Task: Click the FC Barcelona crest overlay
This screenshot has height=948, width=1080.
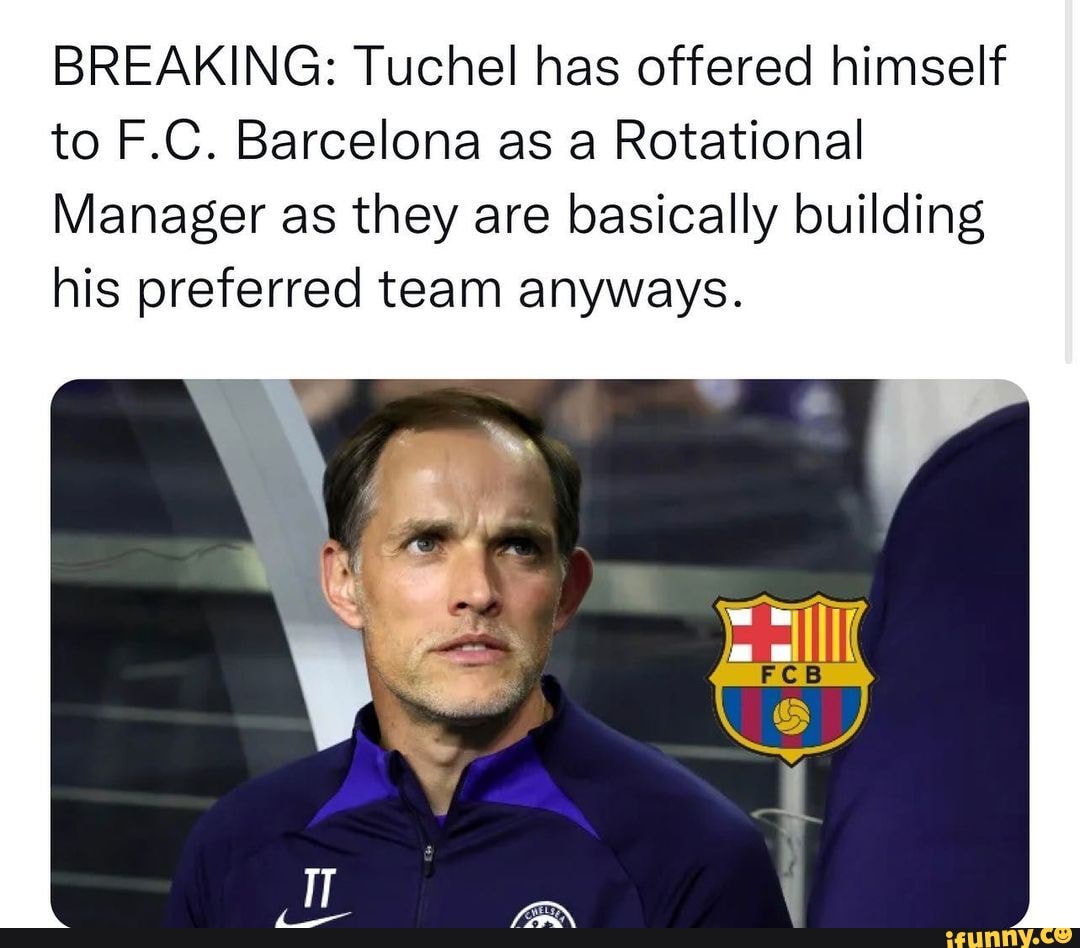Action: 791,679
